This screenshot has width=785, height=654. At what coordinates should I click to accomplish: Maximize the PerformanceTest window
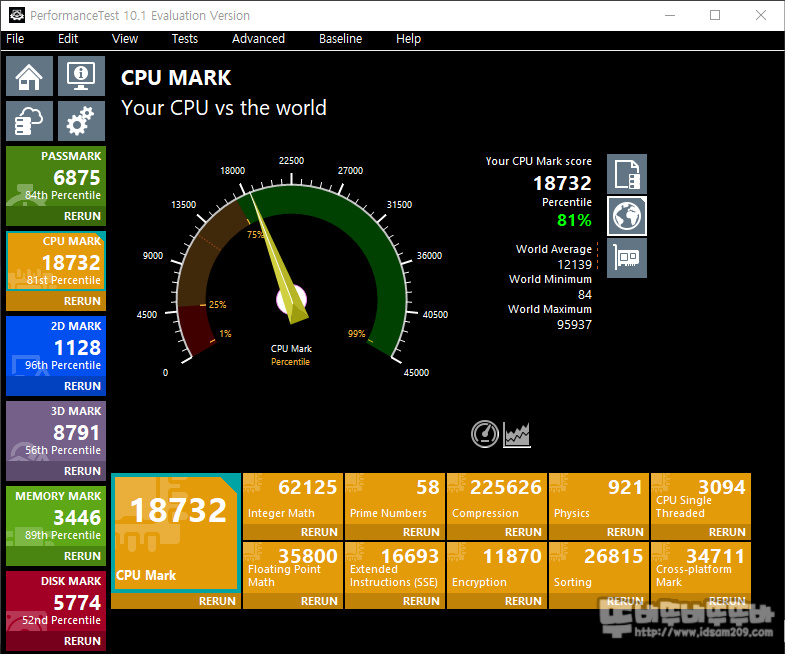coord(715,15)
